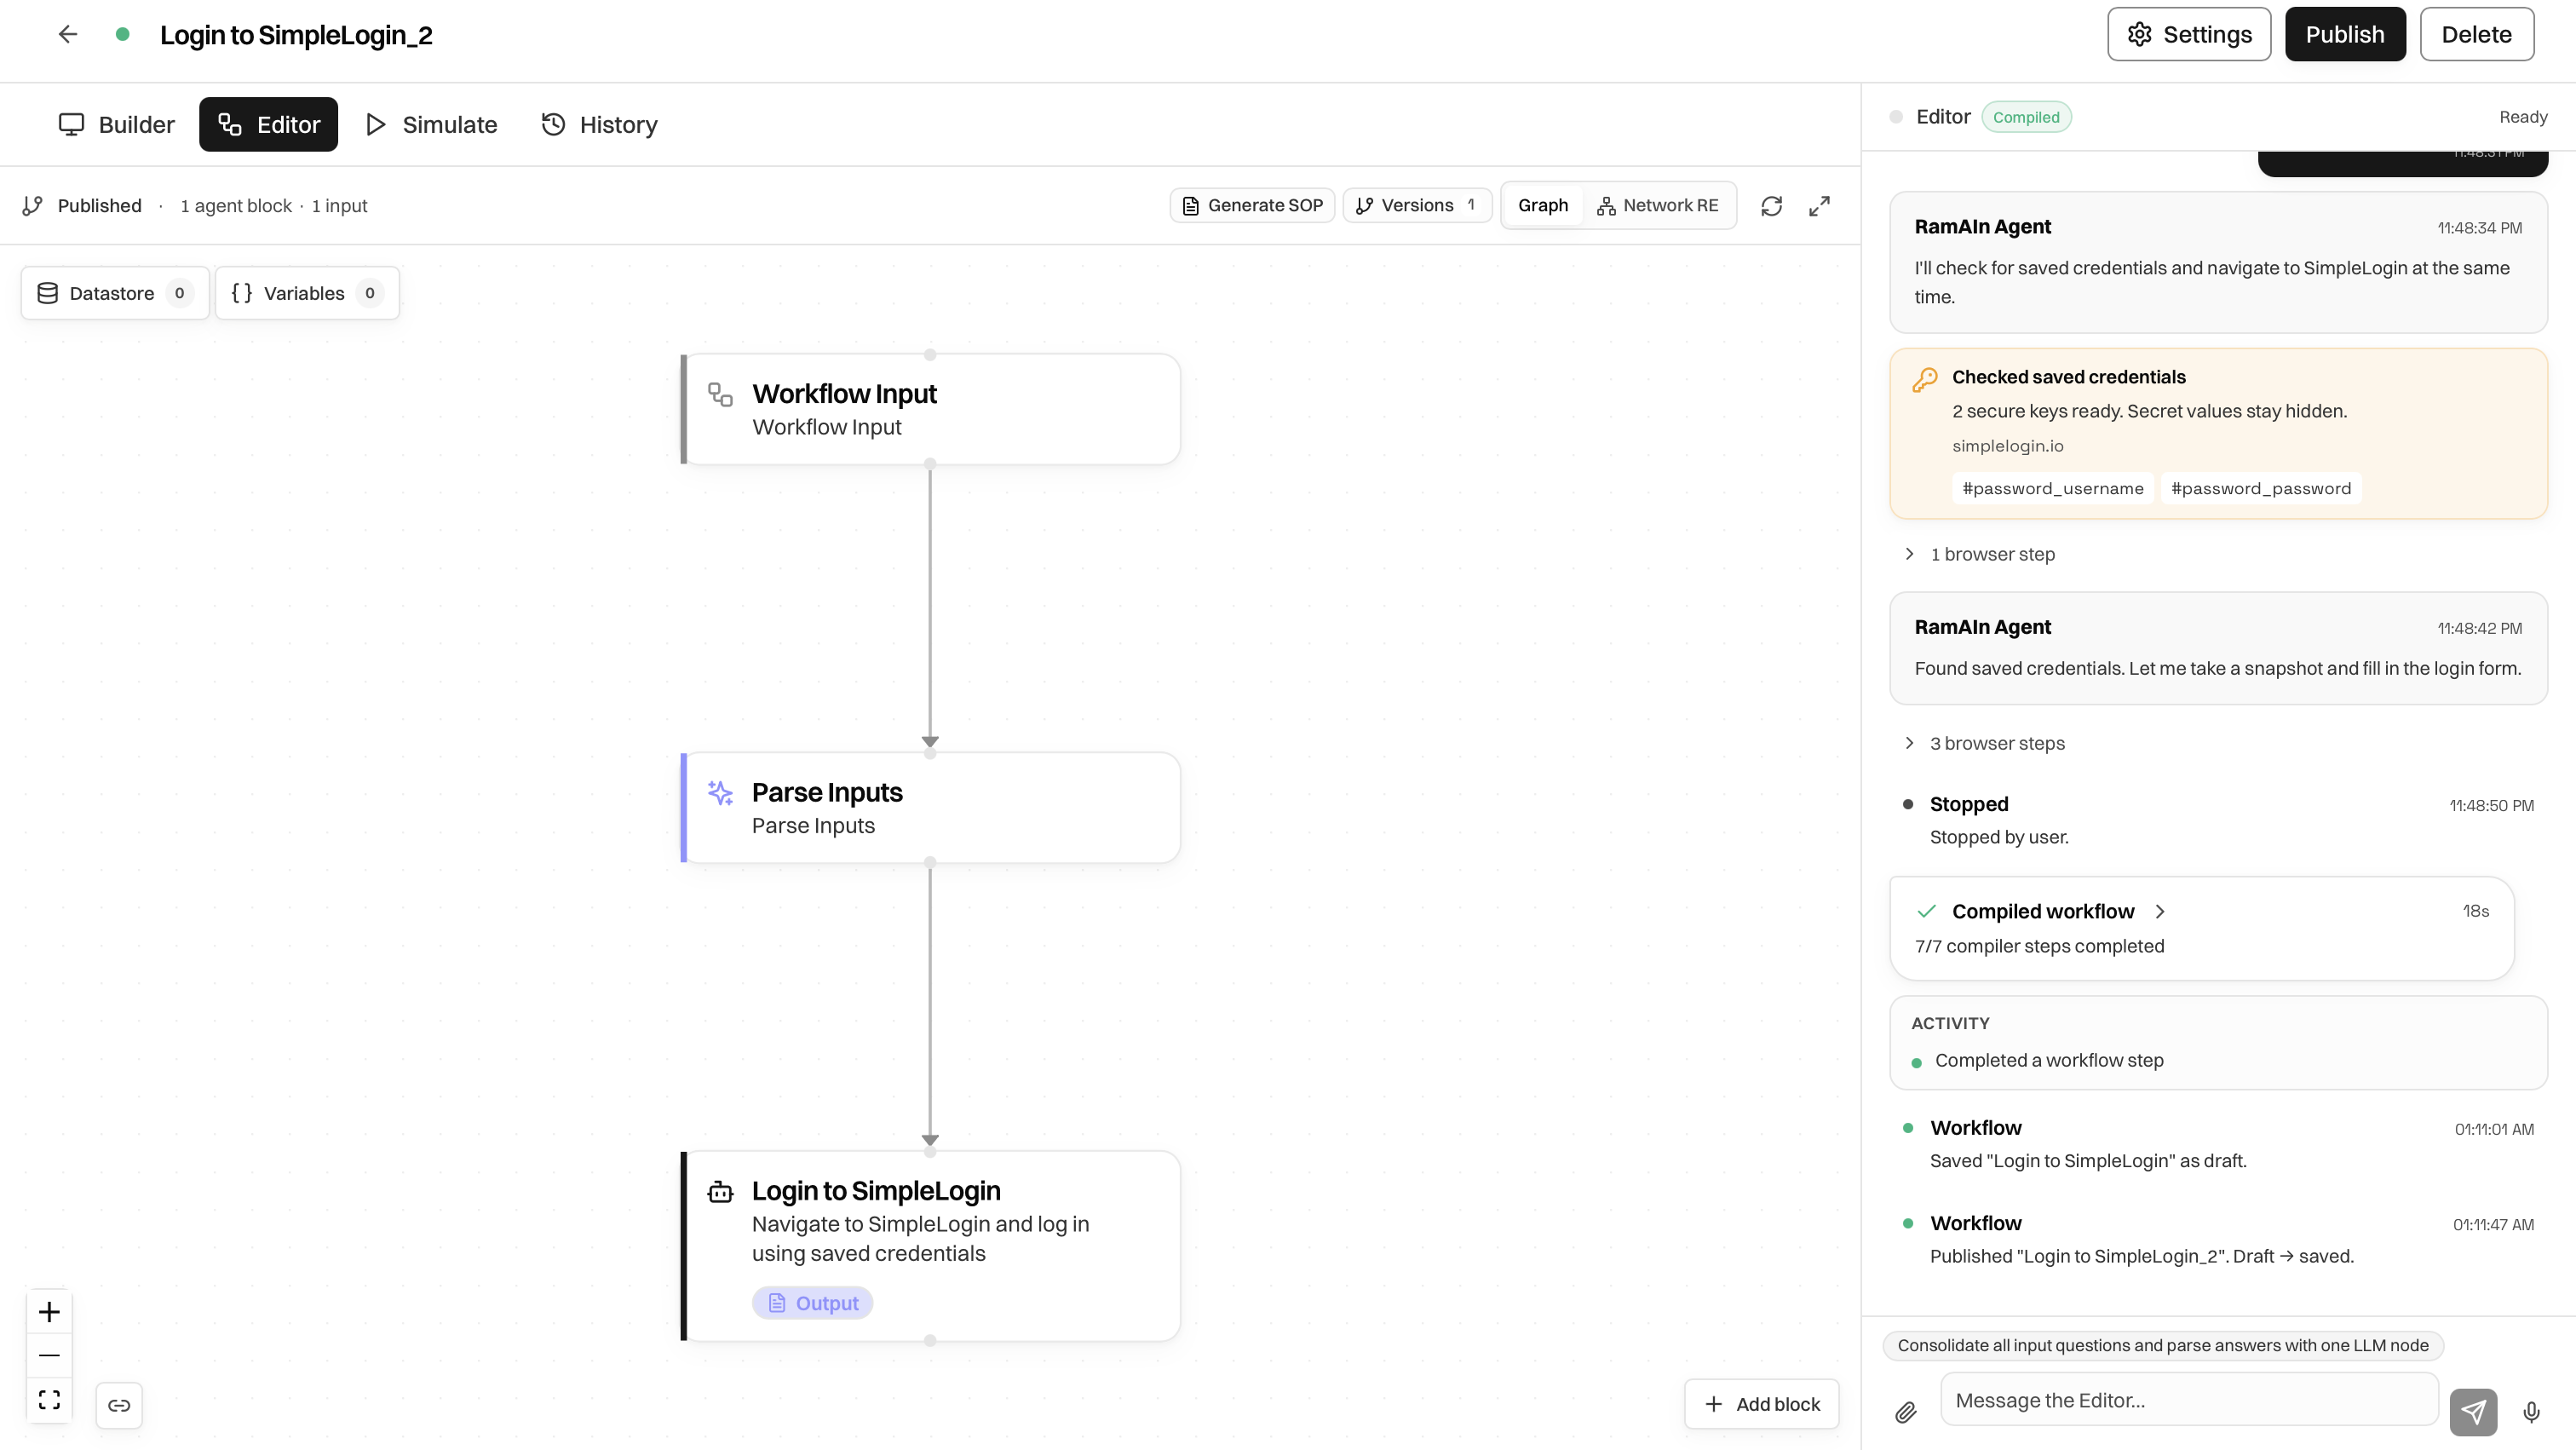2576x1450 pixels.
Task: Open the Versions dropdown
Action: point(1416,205)
